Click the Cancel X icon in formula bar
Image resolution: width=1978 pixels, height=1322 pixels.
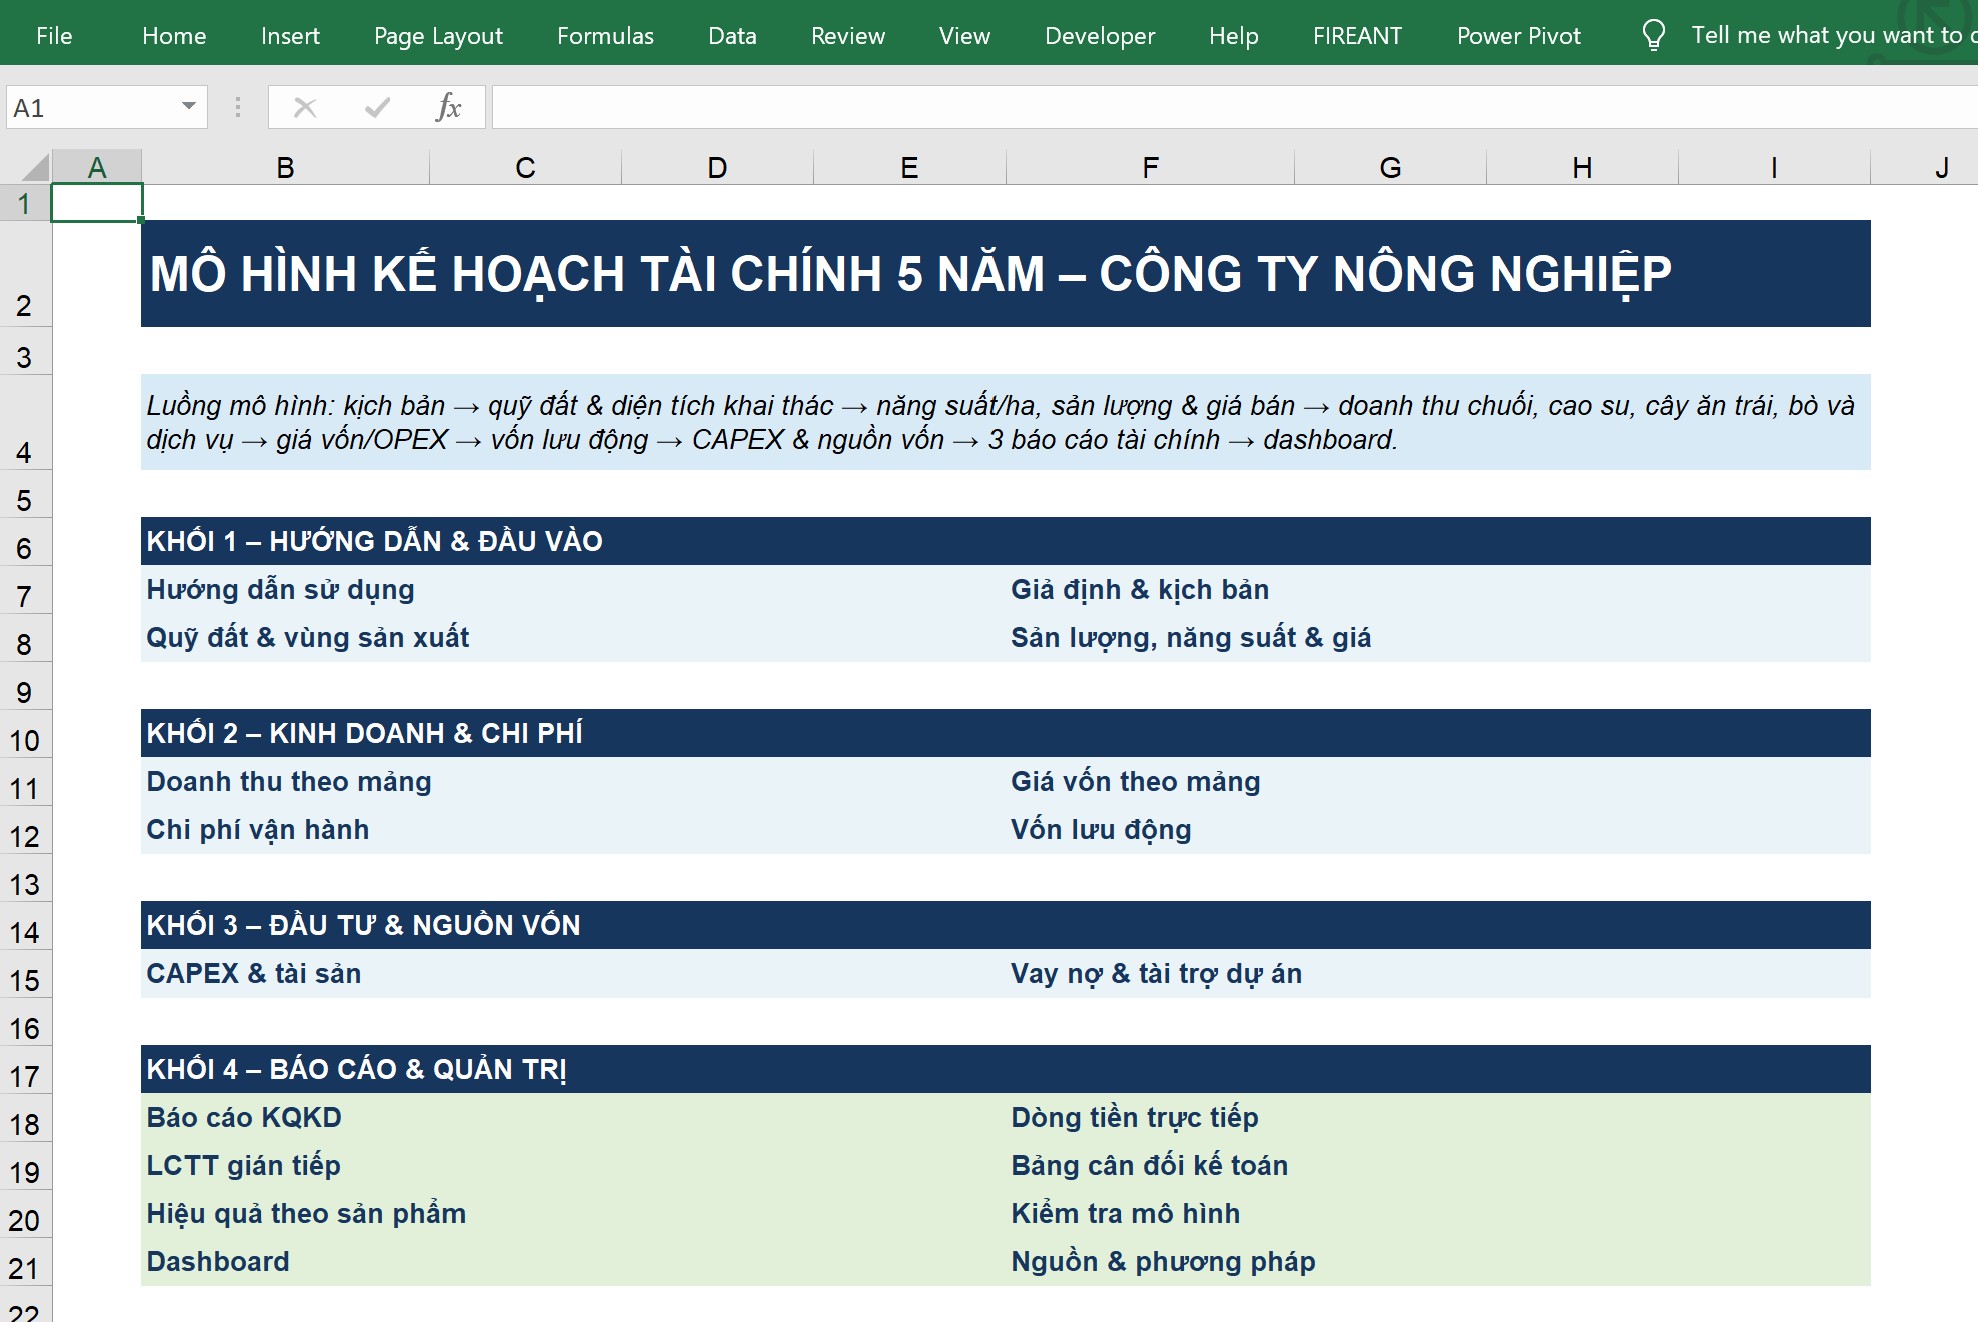click(x=305, y=107)
